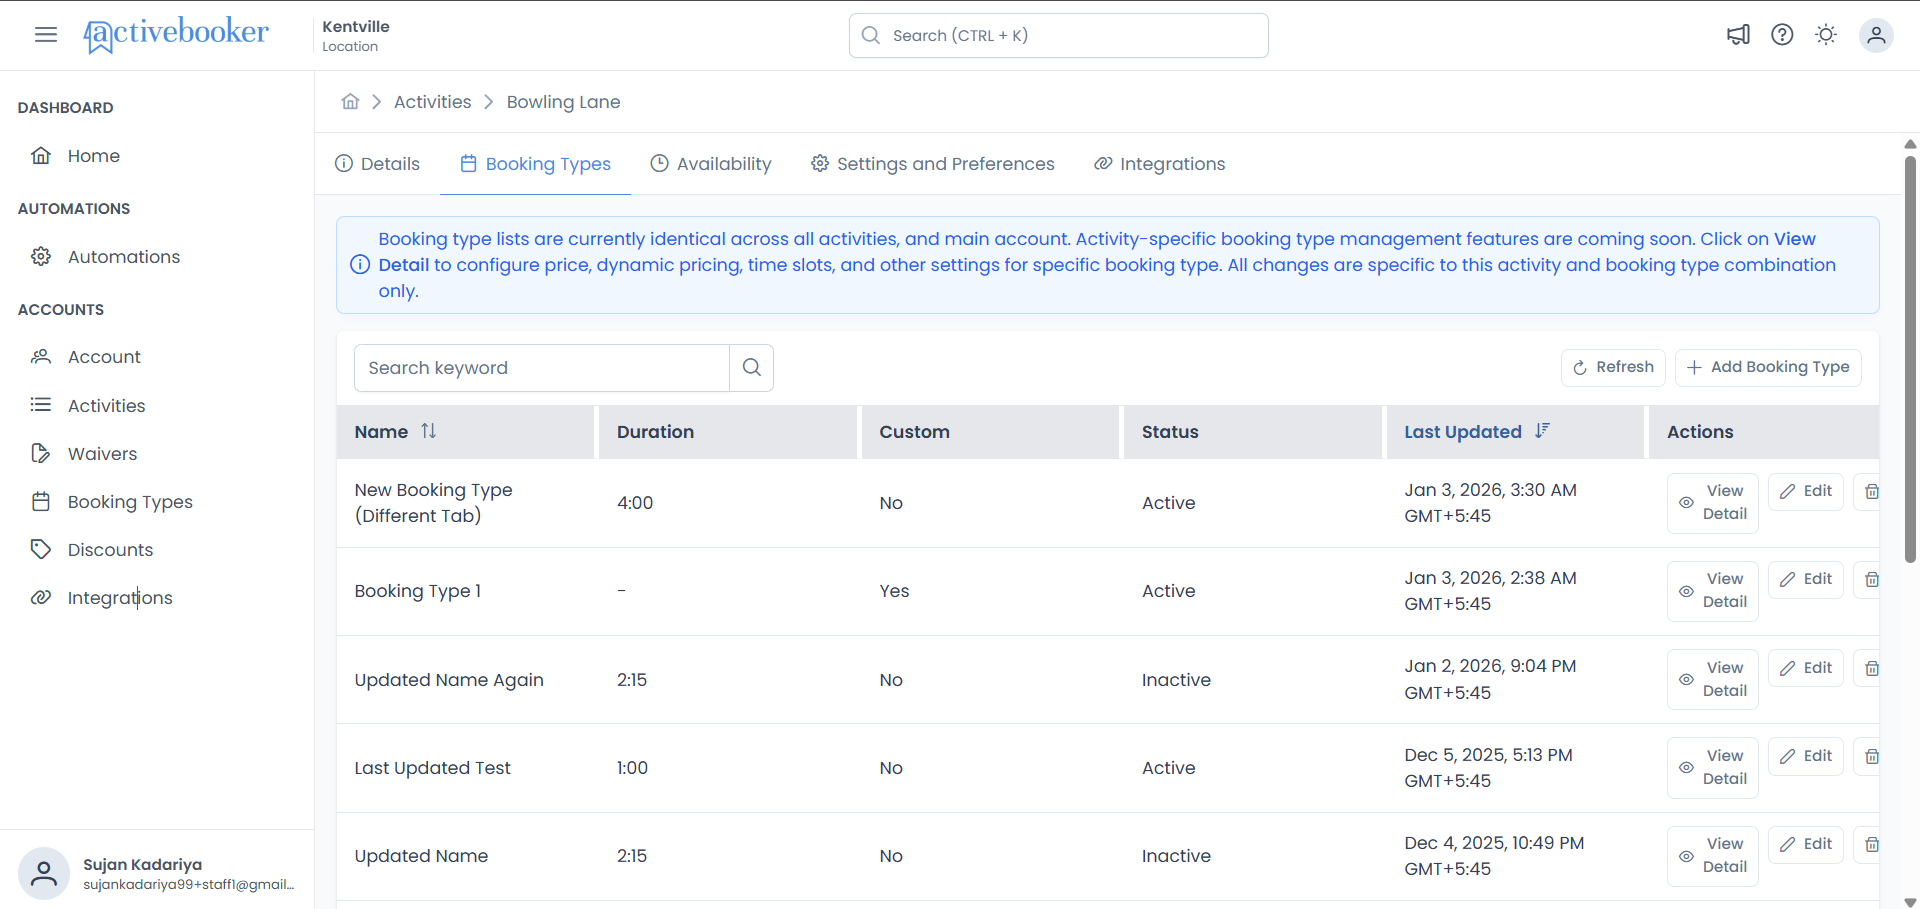The image size is (1920, 909).
Task: Select the Booking Types tab
Action: coord(535,164)
